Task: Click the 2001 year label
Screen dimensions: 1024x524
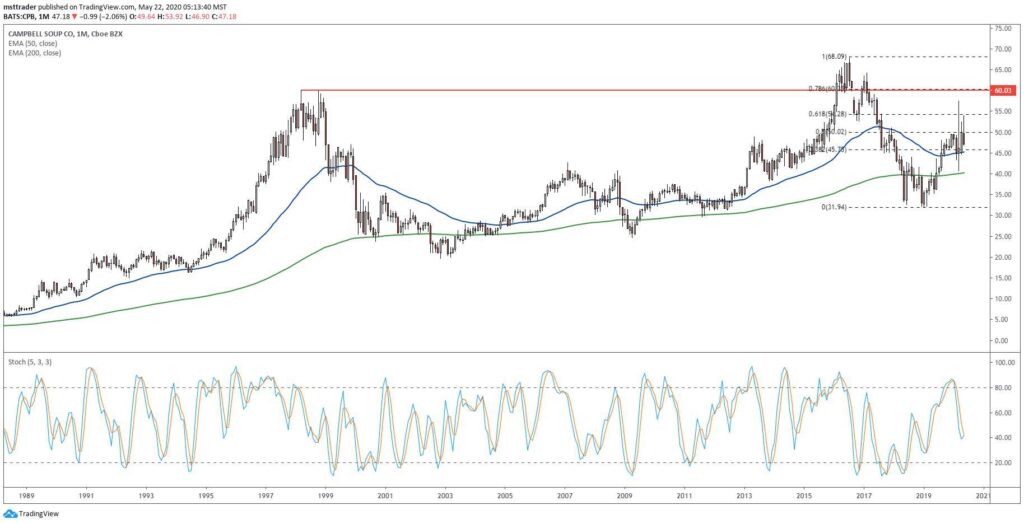Action: click(x=385, y=497)
